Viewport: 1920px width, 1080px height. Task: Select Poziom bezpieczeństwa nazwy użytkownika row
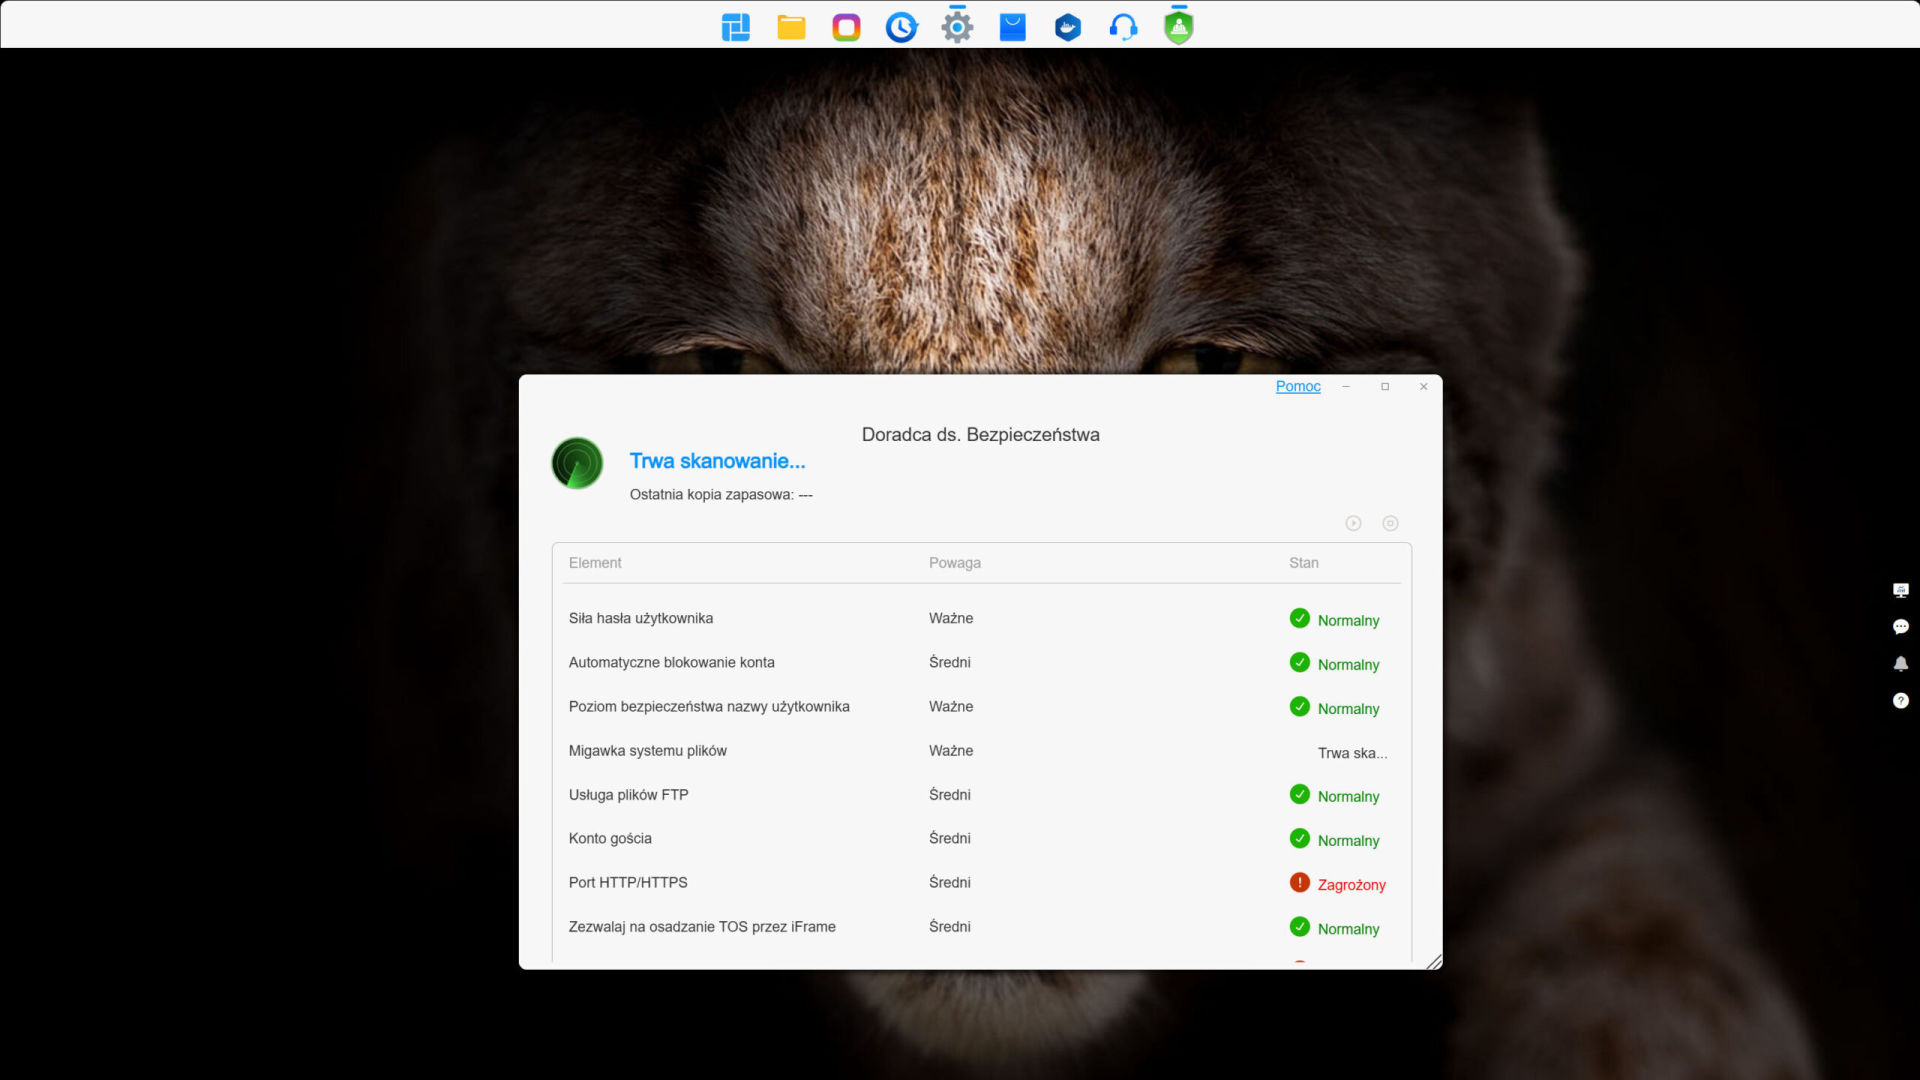tap(980, 706)
